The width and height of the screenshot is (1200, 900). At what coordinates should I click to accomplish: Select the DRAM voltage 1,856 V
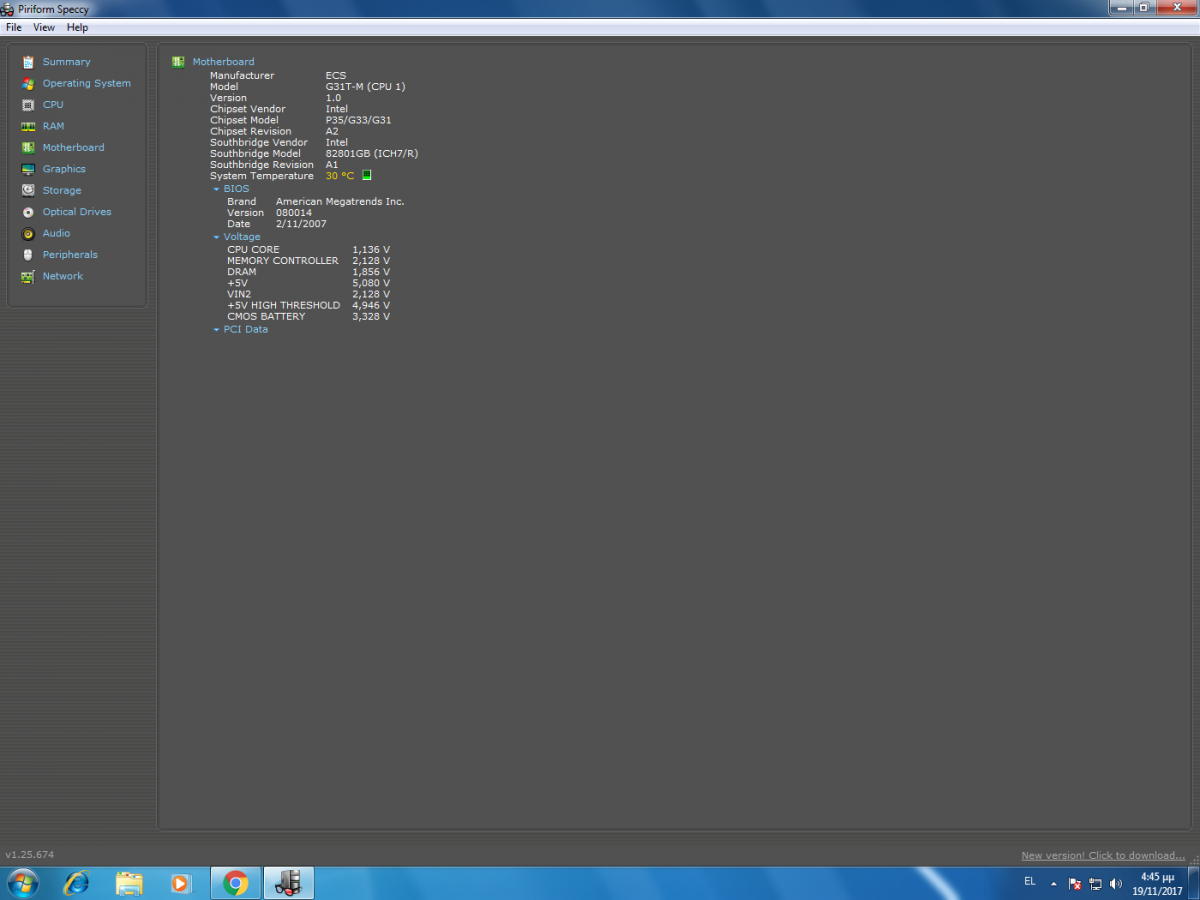pyautogui.click(x=371, y=272)
